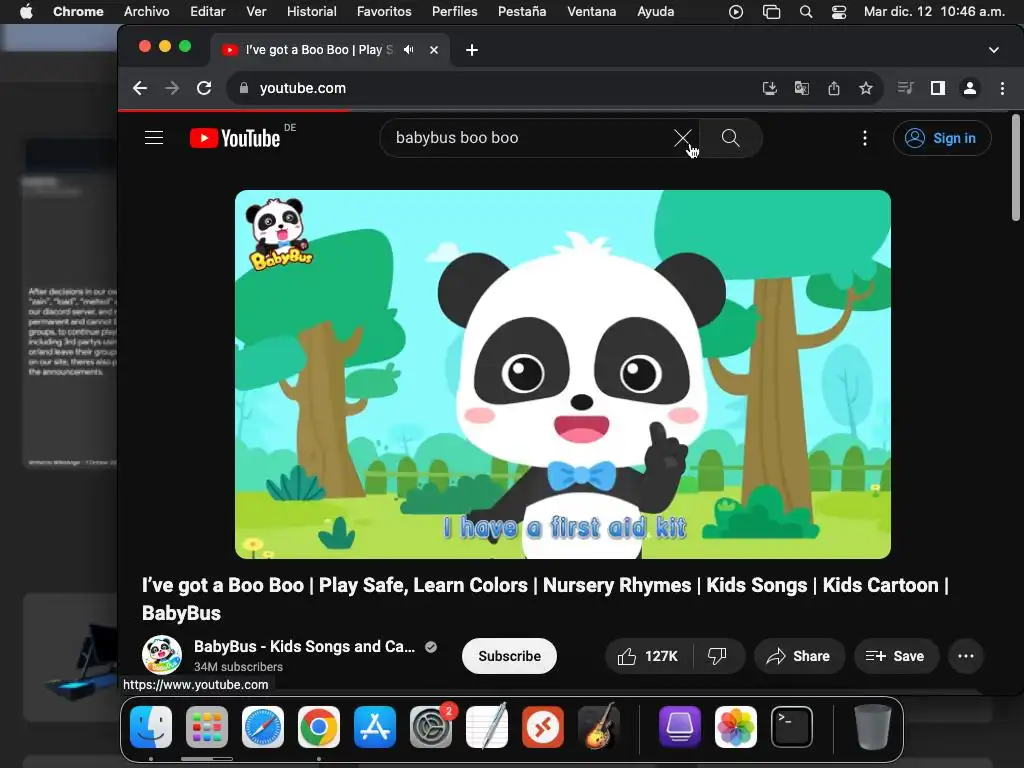
Task: Subscribe to the BabyBus channel
Action: (509, 656)
